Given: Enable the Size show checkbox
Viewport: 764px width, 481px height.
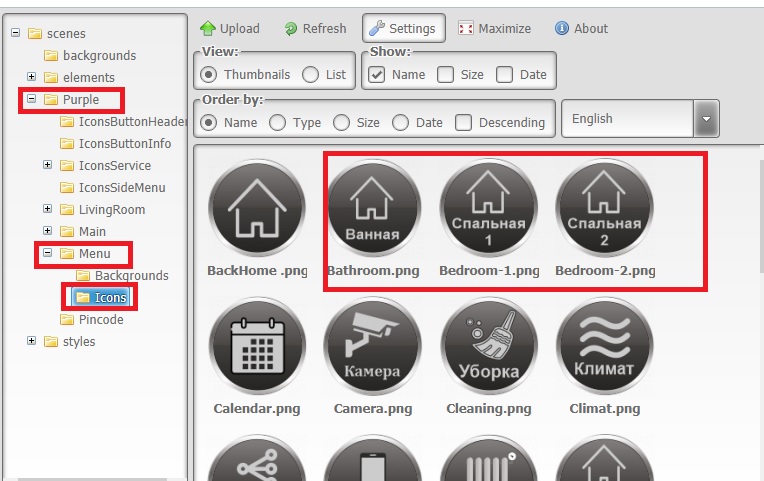Looking at the screenshot, I should (x=445, y=75).
